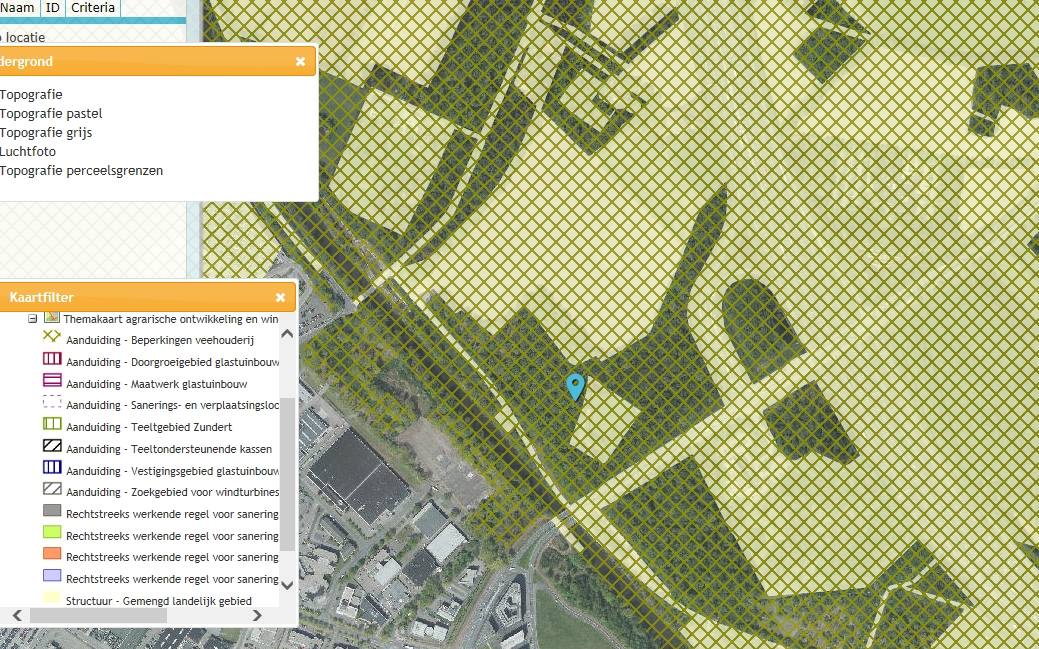
Task: Click the Kaartfilter scroll left arrow
Action: [x=17, y=616]
